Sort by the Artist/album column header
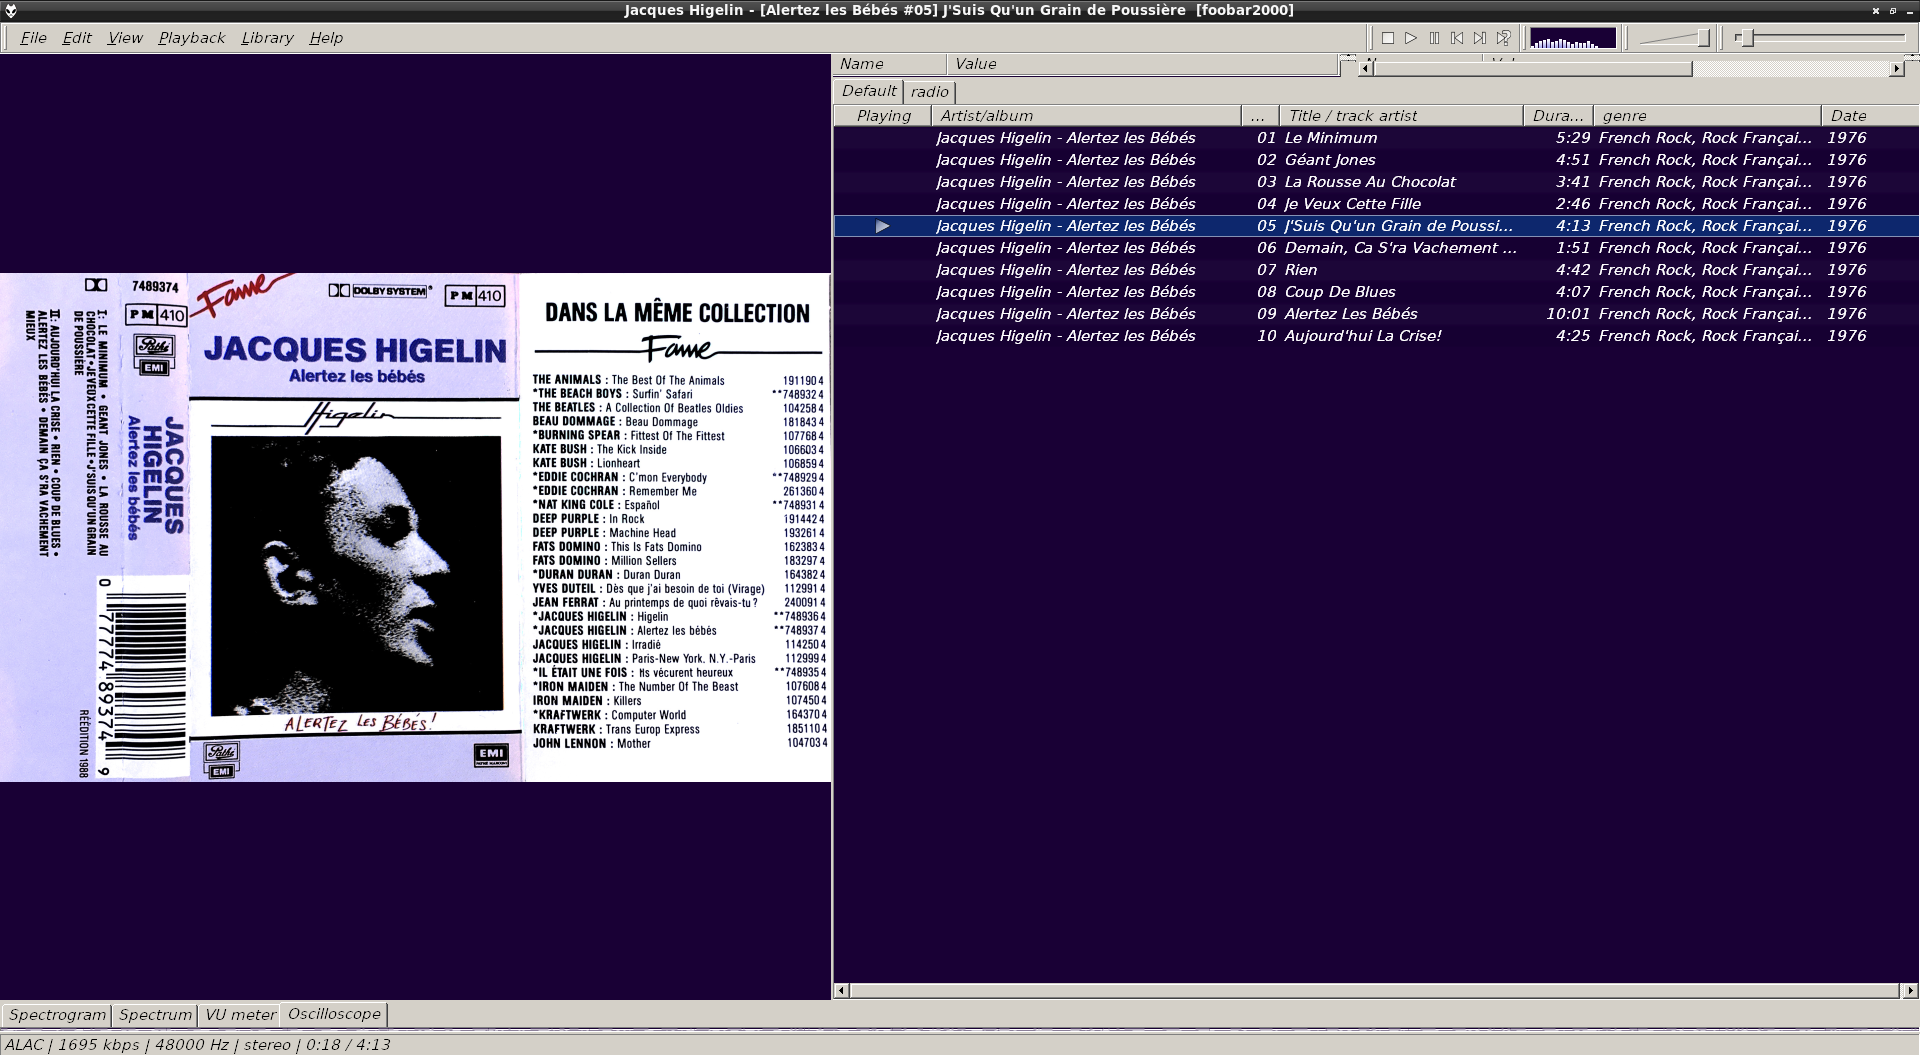This screenshot has width=1920, height=1056. 1086,116
